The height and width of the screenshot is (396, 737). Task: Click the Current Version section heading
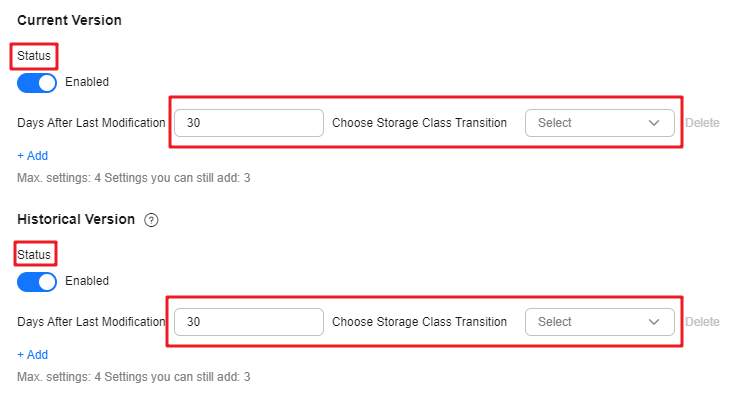tap(69, 20)
